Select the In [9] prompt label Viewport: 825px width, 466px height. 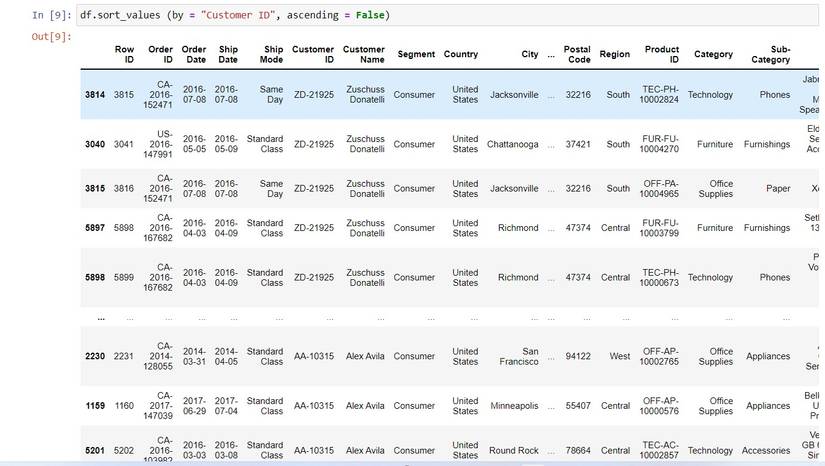51,15
